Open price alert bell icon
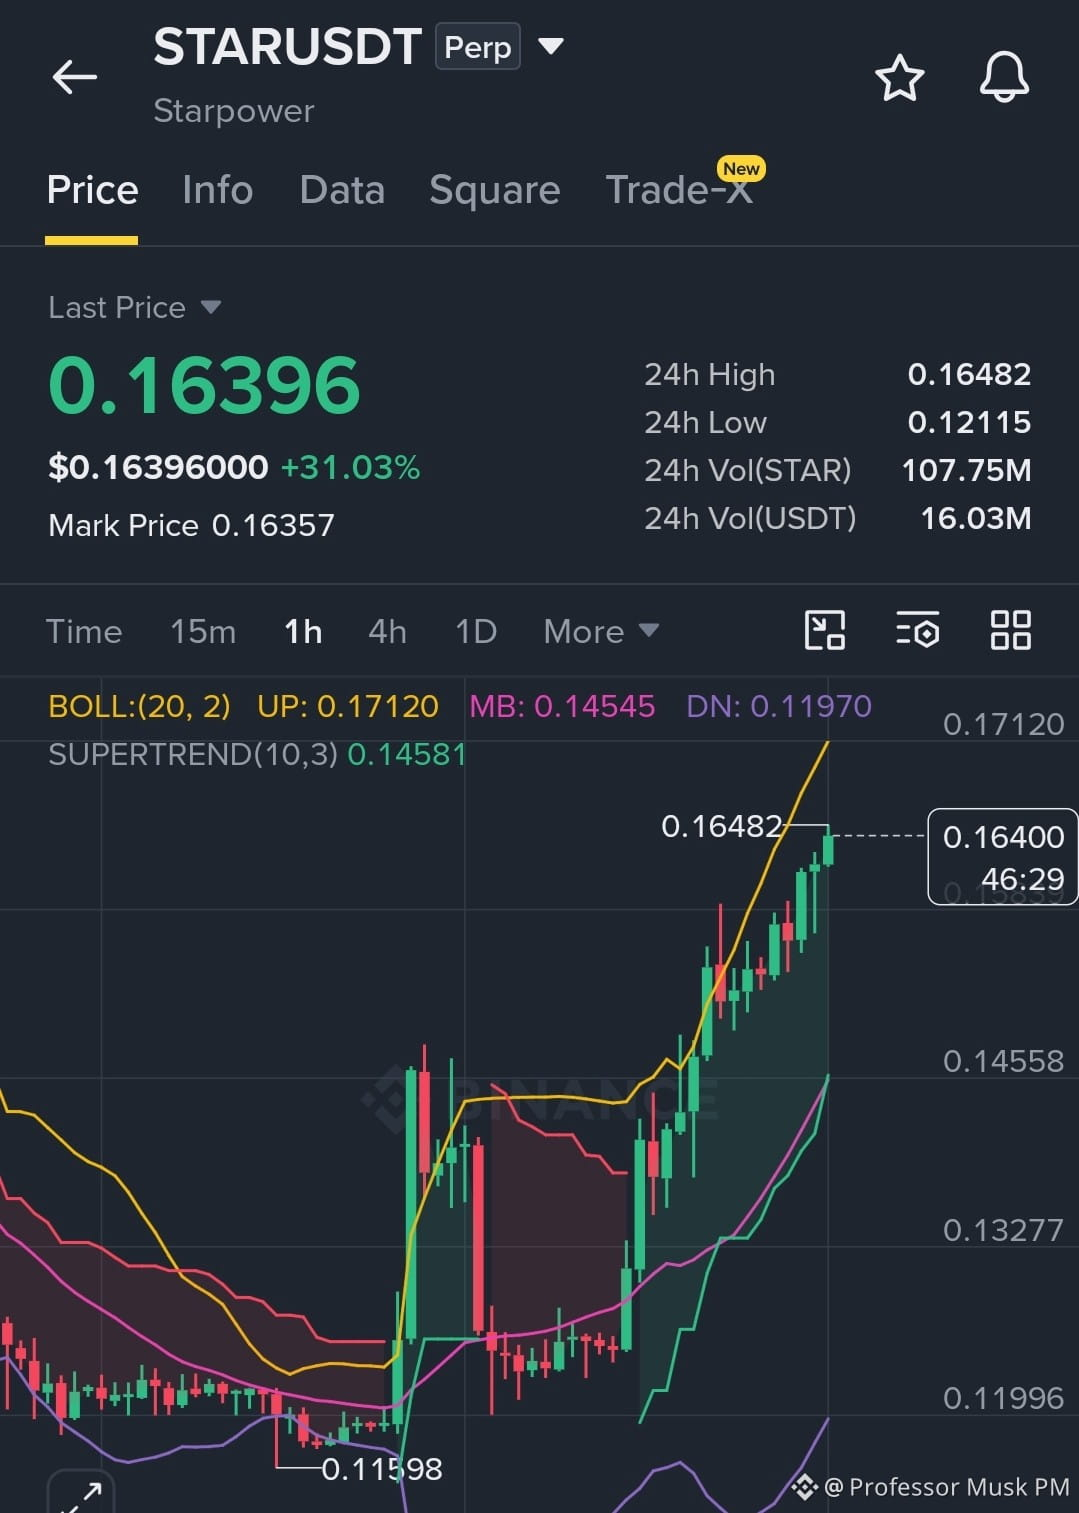The height and width of the screenshot is (1513, 1079). (1004, 77)
